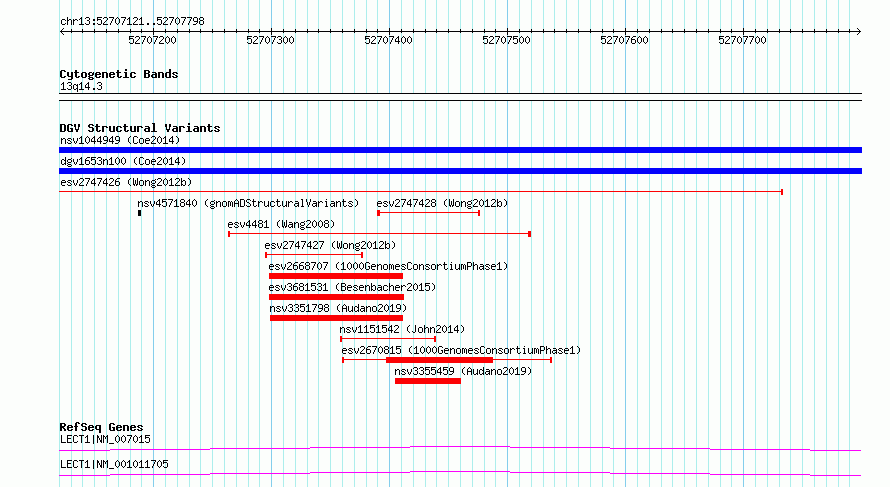This screenshot has width=890, height=487.
Task: Select the esv2747426 (Wong2012b) red variant line
Action: click(x=421, y=192)
